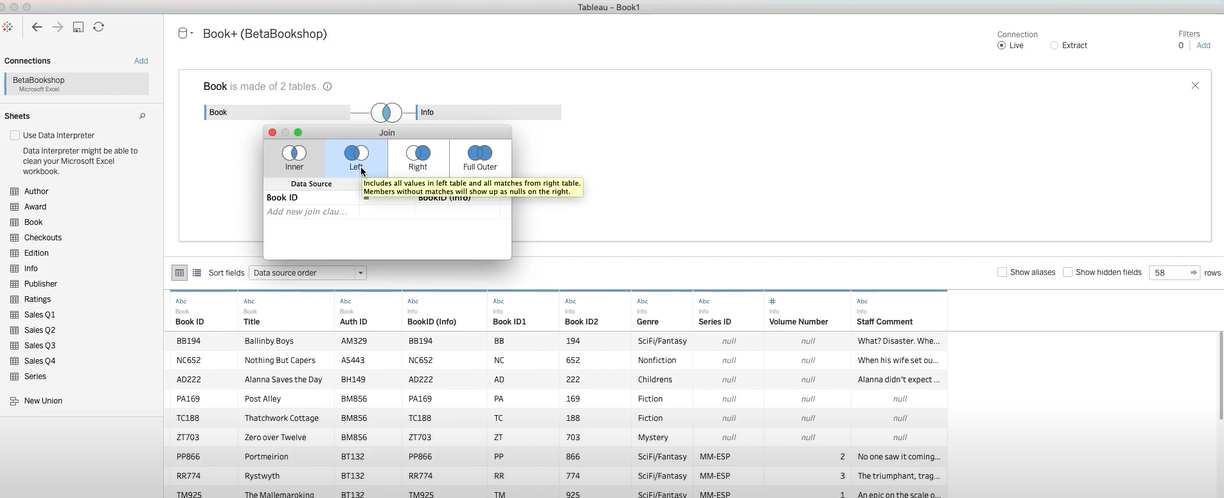Select the Live connection radio button
This screenshot has height=498, width=1224.
click(1001, 45)
